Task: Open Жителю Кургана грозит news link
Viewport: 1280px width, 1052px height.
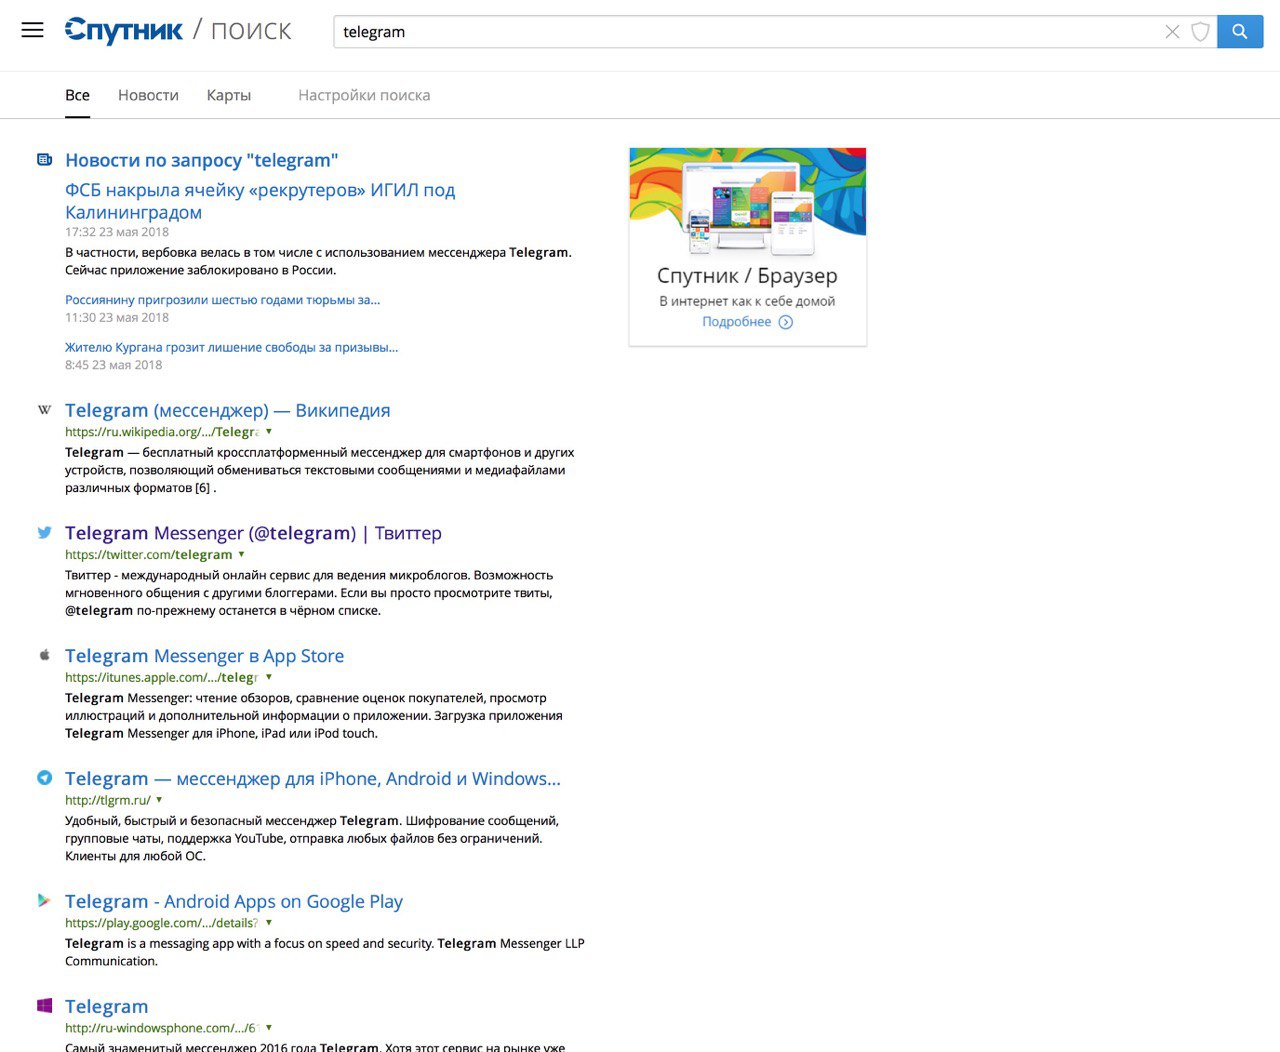Action: click(231, 348)
